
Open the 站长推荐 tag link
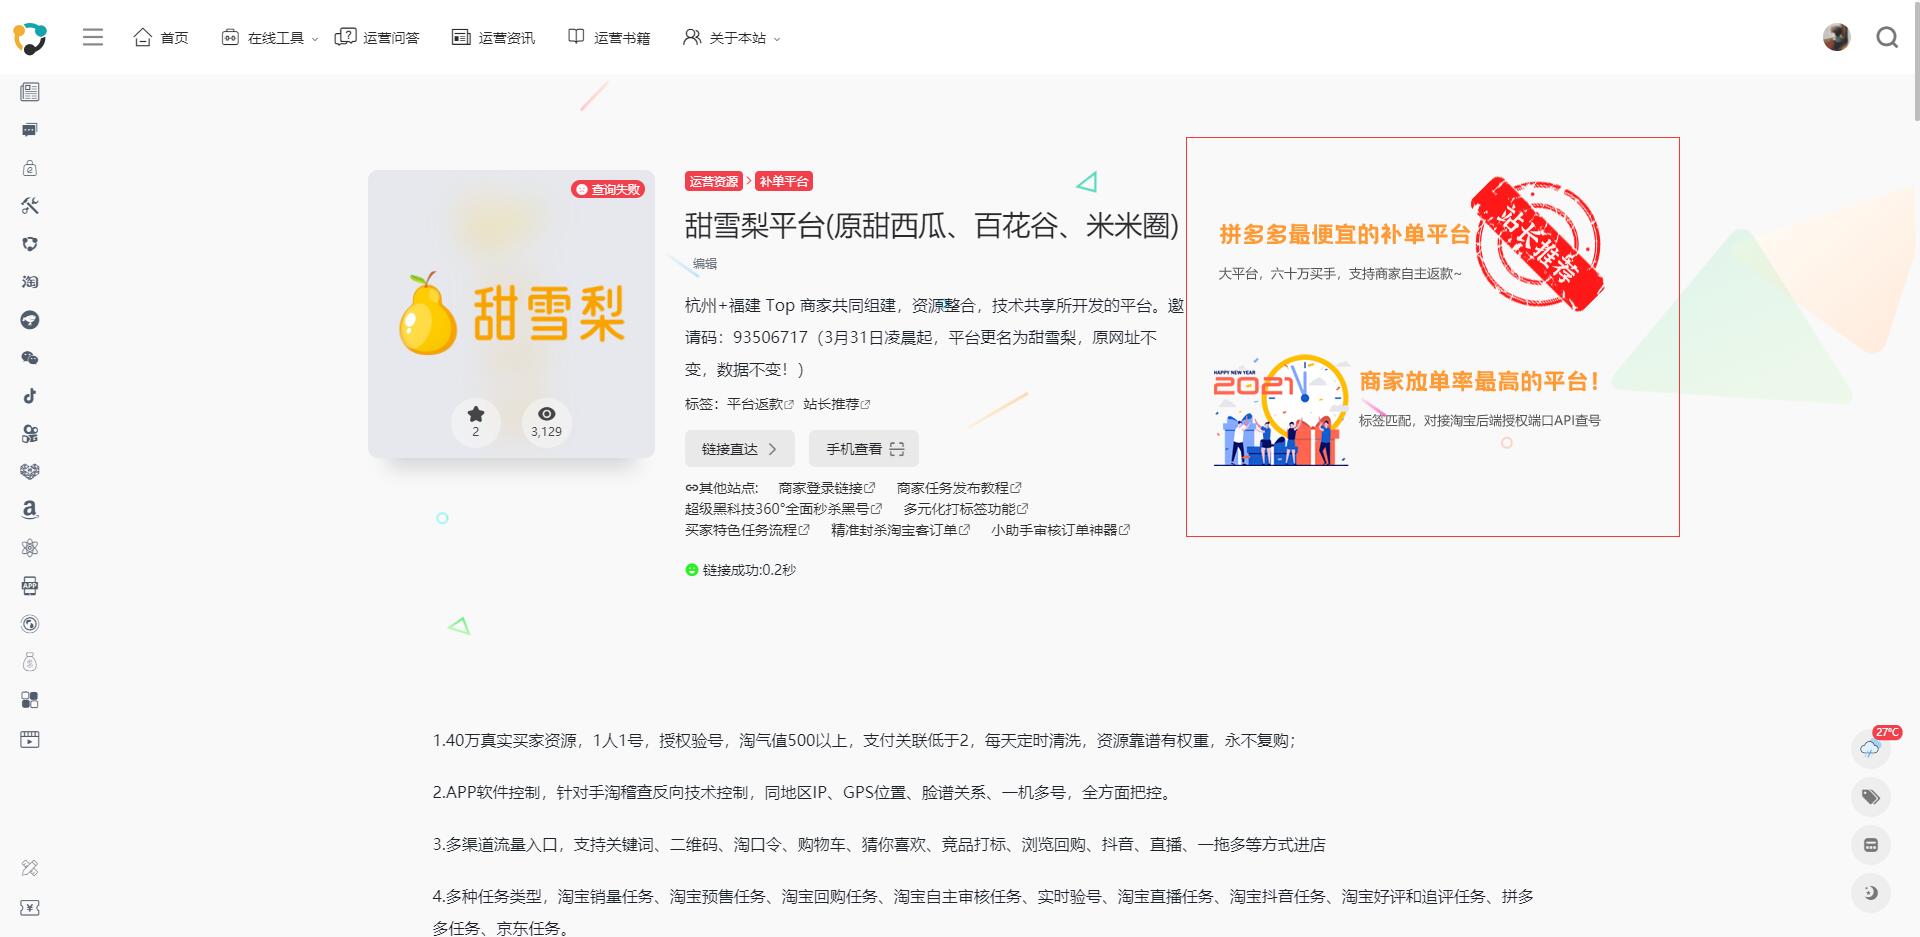pyautogui.click(x=837, y=404)
